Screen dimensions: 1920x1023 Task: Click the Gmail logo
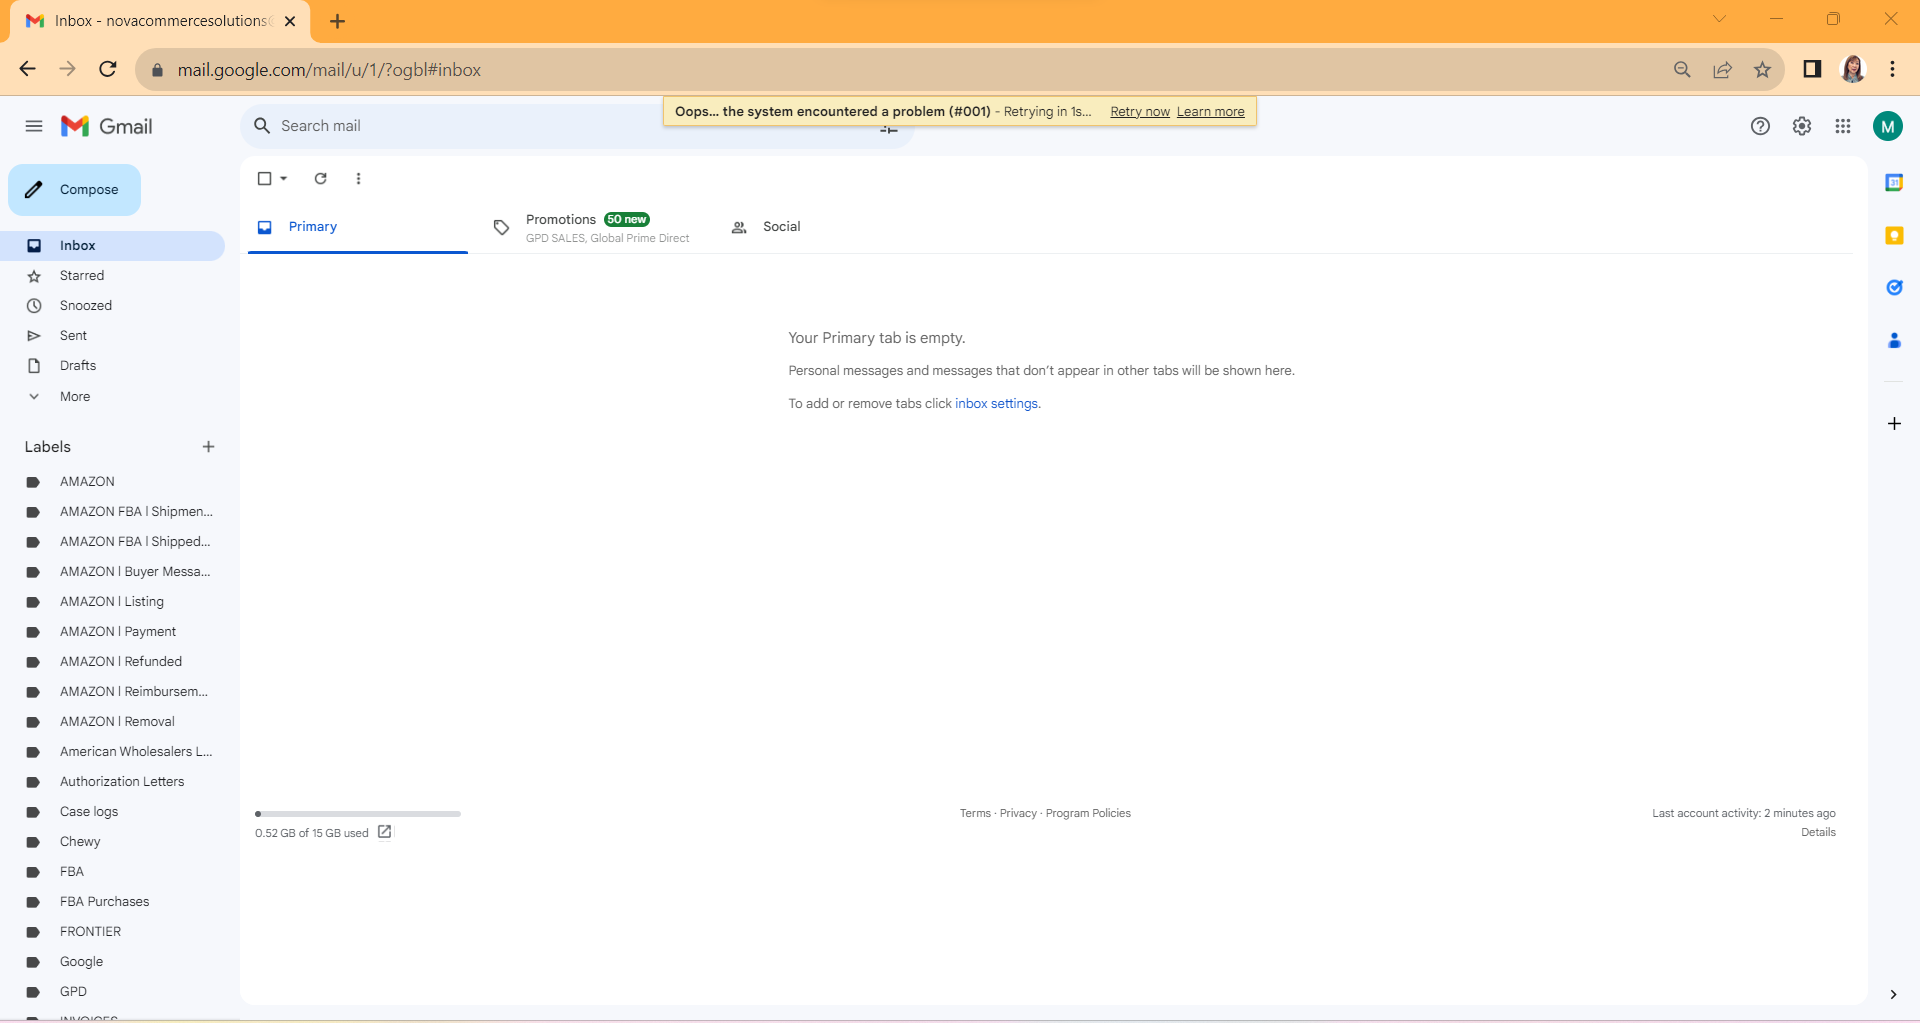coord(106,126)
